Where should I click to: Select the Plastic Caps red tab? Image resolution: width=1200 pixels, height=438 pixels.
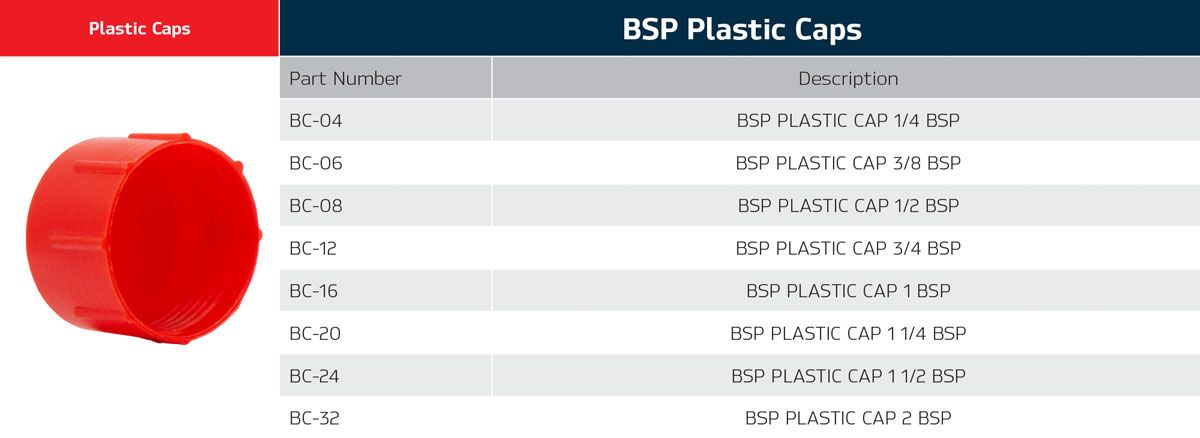tap(139, 28)
